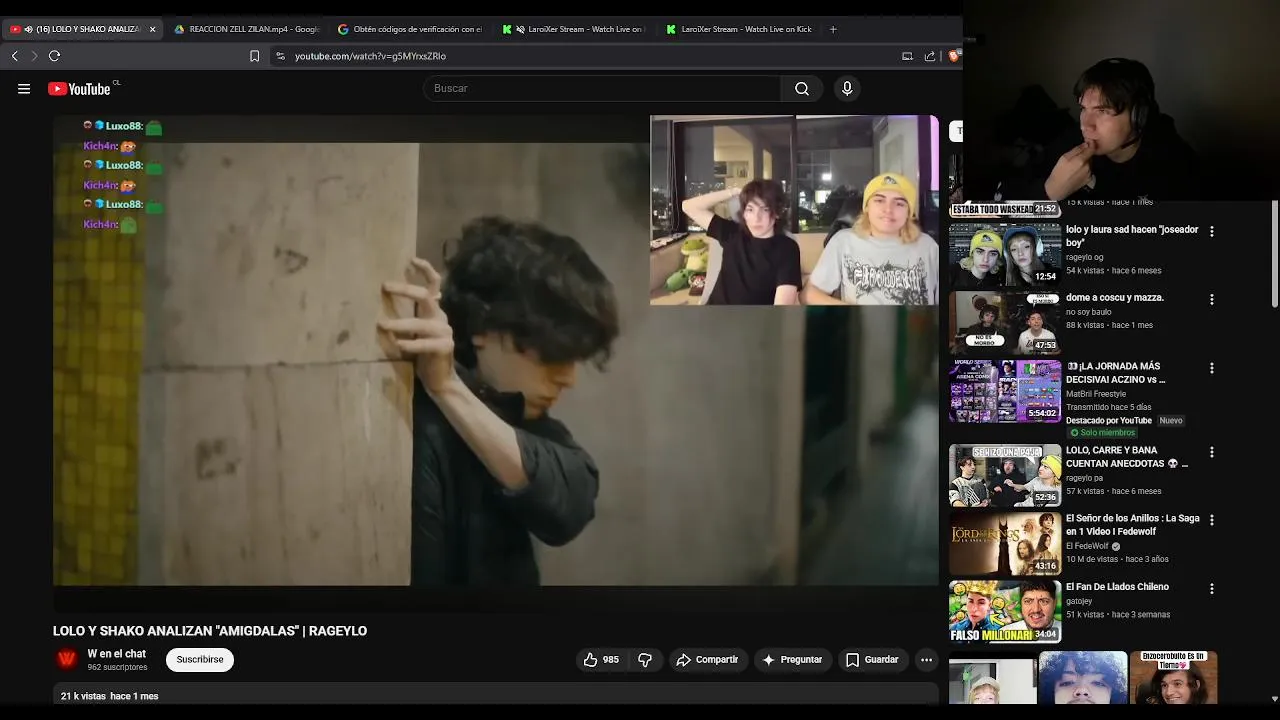Click the Guardar save button

click(x=872, y=660)
